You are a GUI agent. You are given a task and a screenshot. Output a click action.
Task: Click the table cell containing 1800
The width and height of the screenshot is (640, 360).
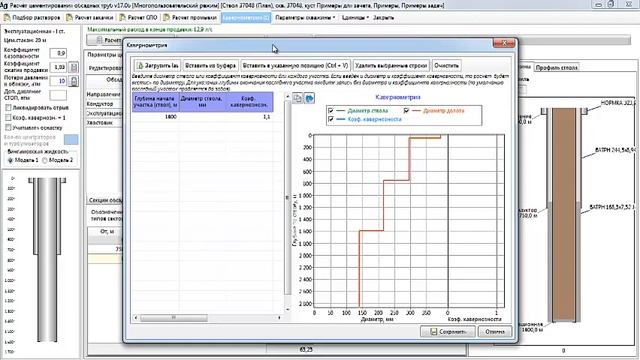[156, 117]
